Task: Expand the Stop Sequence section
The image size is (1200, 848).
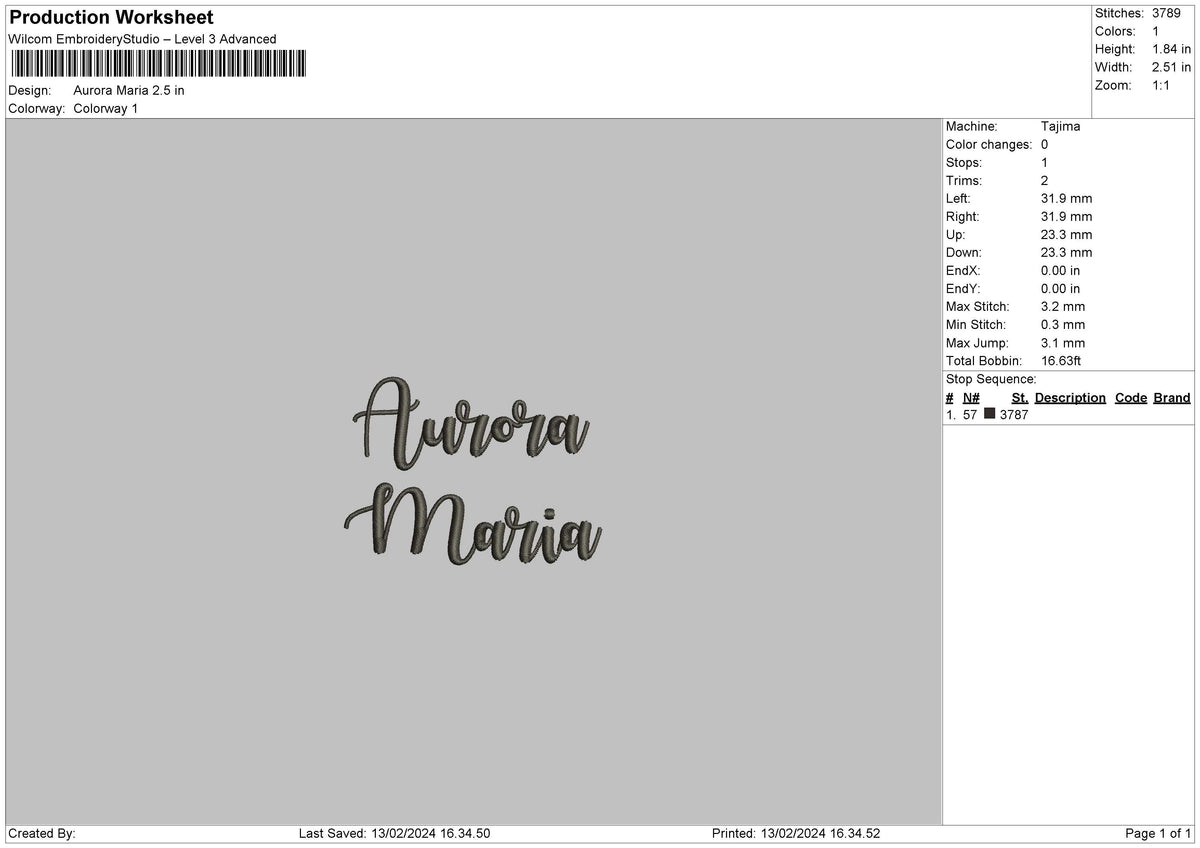Action: click(x=991, y=379)
